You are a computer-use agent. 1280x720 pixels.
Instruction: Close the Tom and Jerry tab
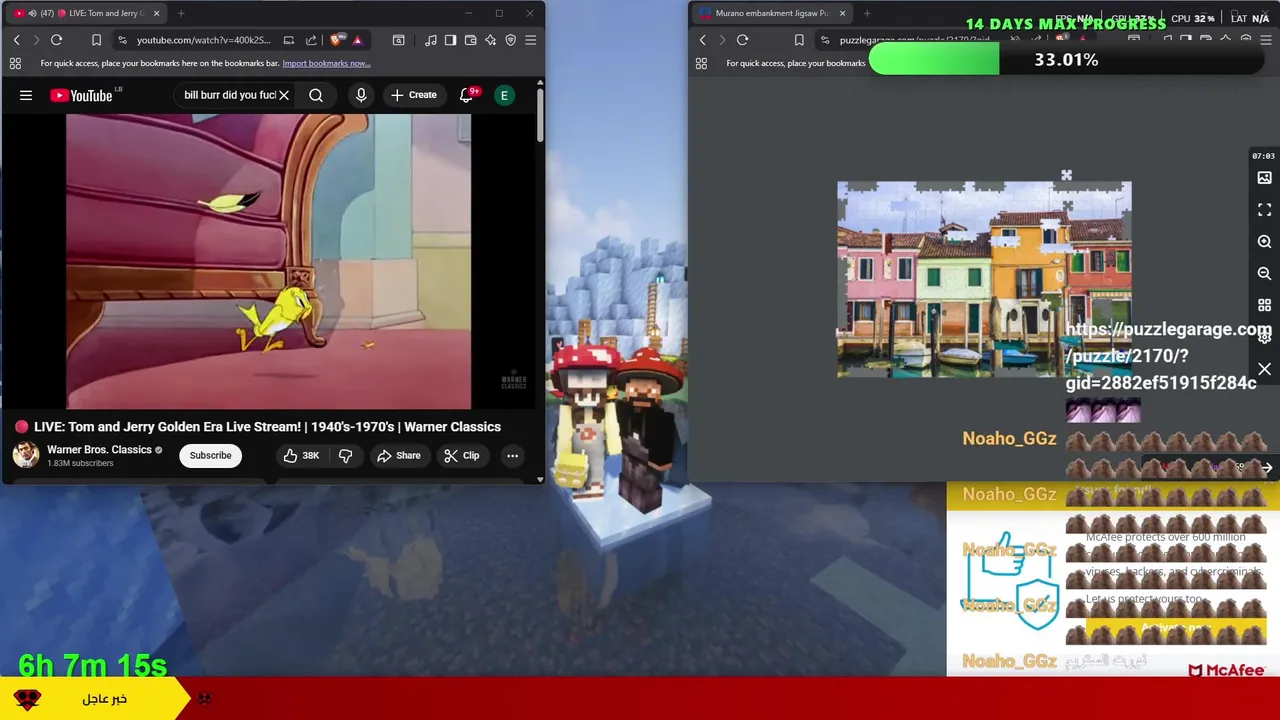click(x=156, y=13)
